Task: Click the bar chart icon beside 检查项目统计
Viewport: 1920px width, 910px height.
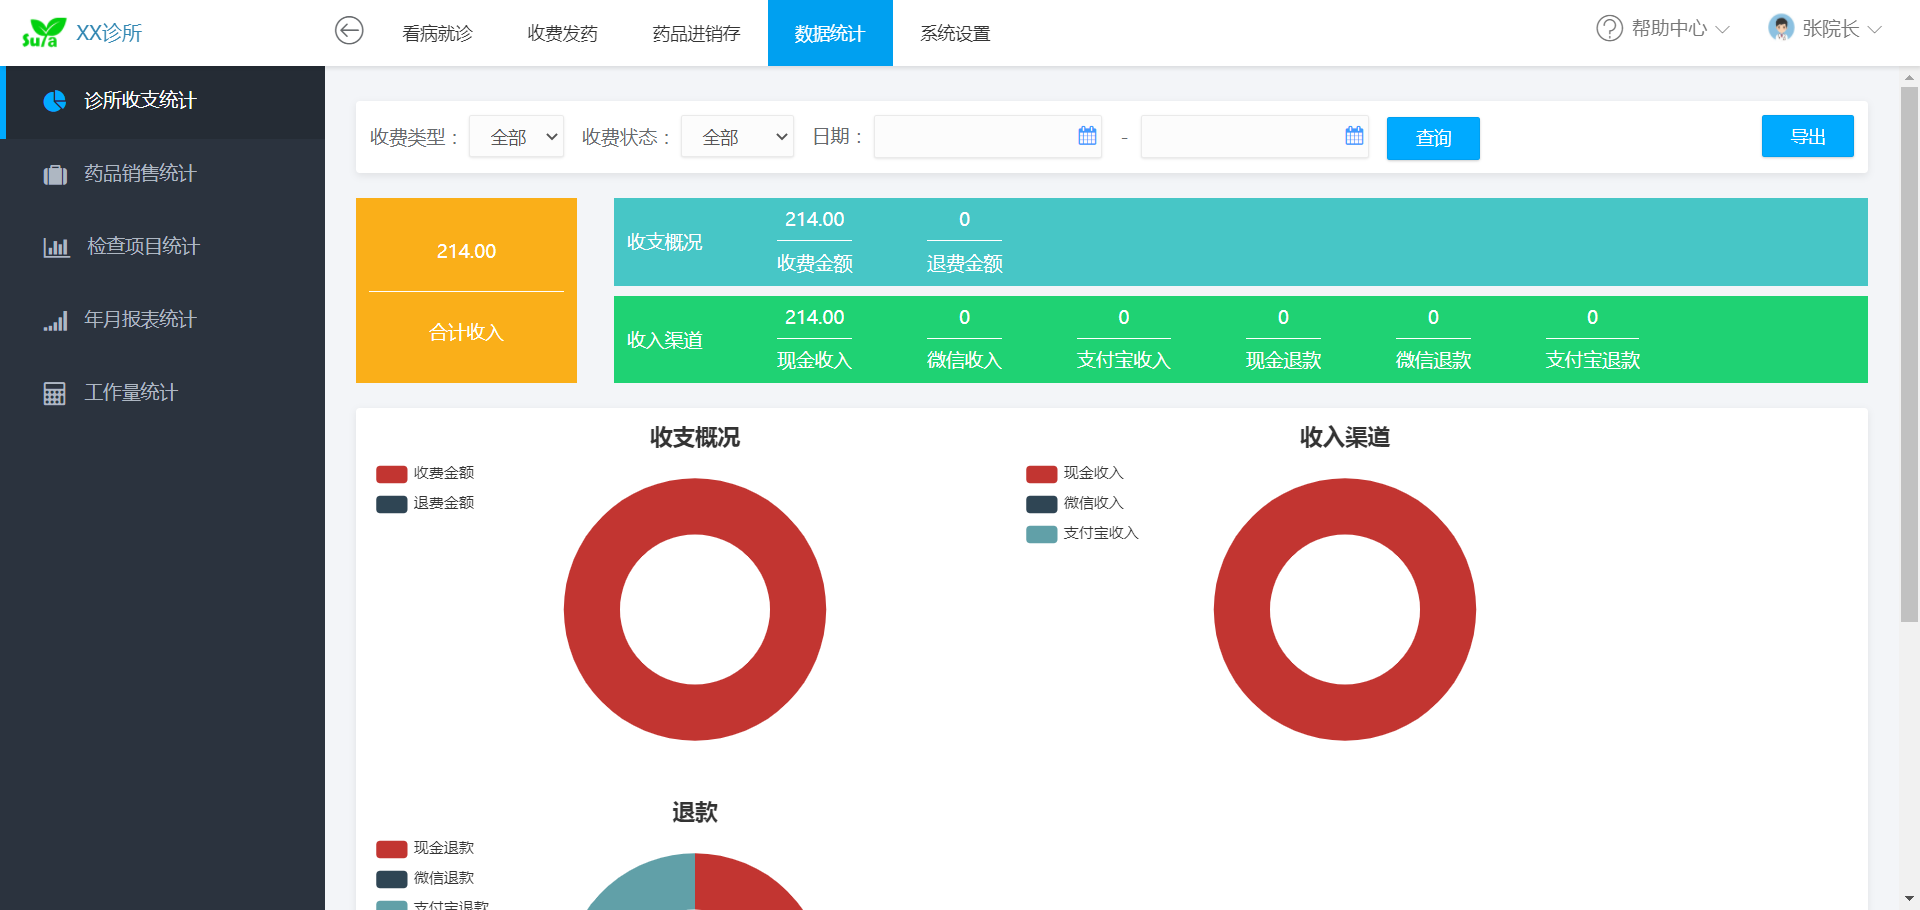Action: (56, 247)
